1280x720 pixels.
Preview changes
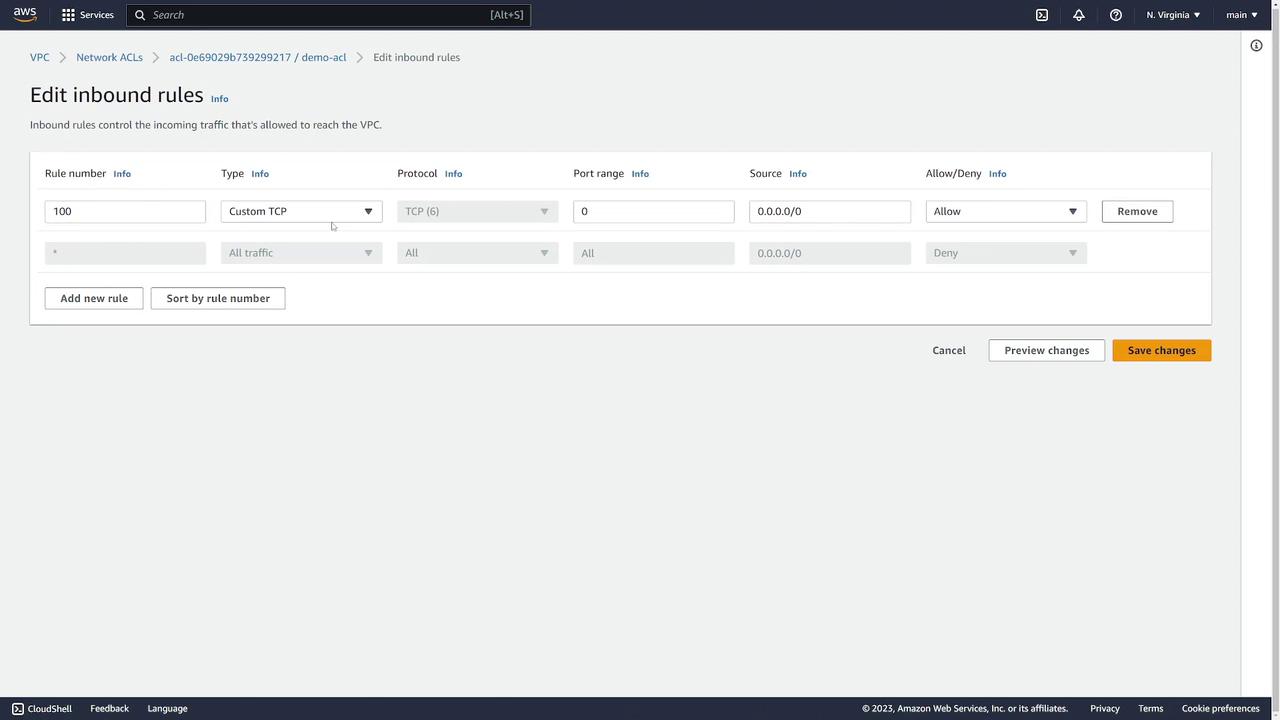point(1047,350)
